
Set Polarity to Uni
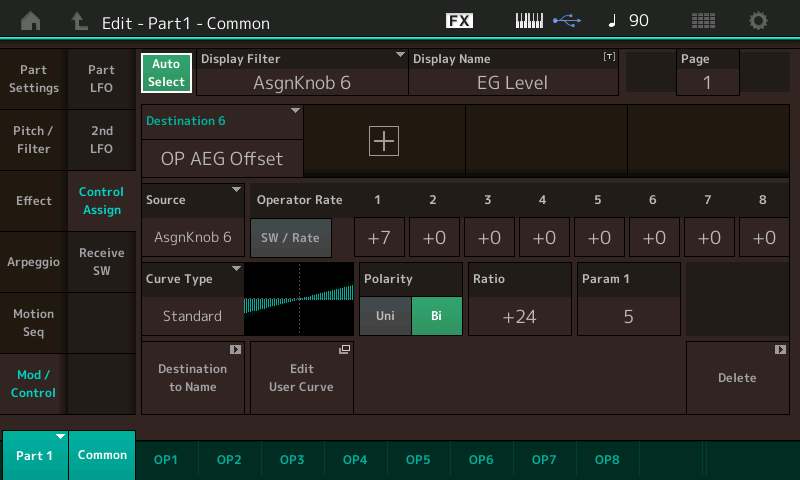[385, 315]
